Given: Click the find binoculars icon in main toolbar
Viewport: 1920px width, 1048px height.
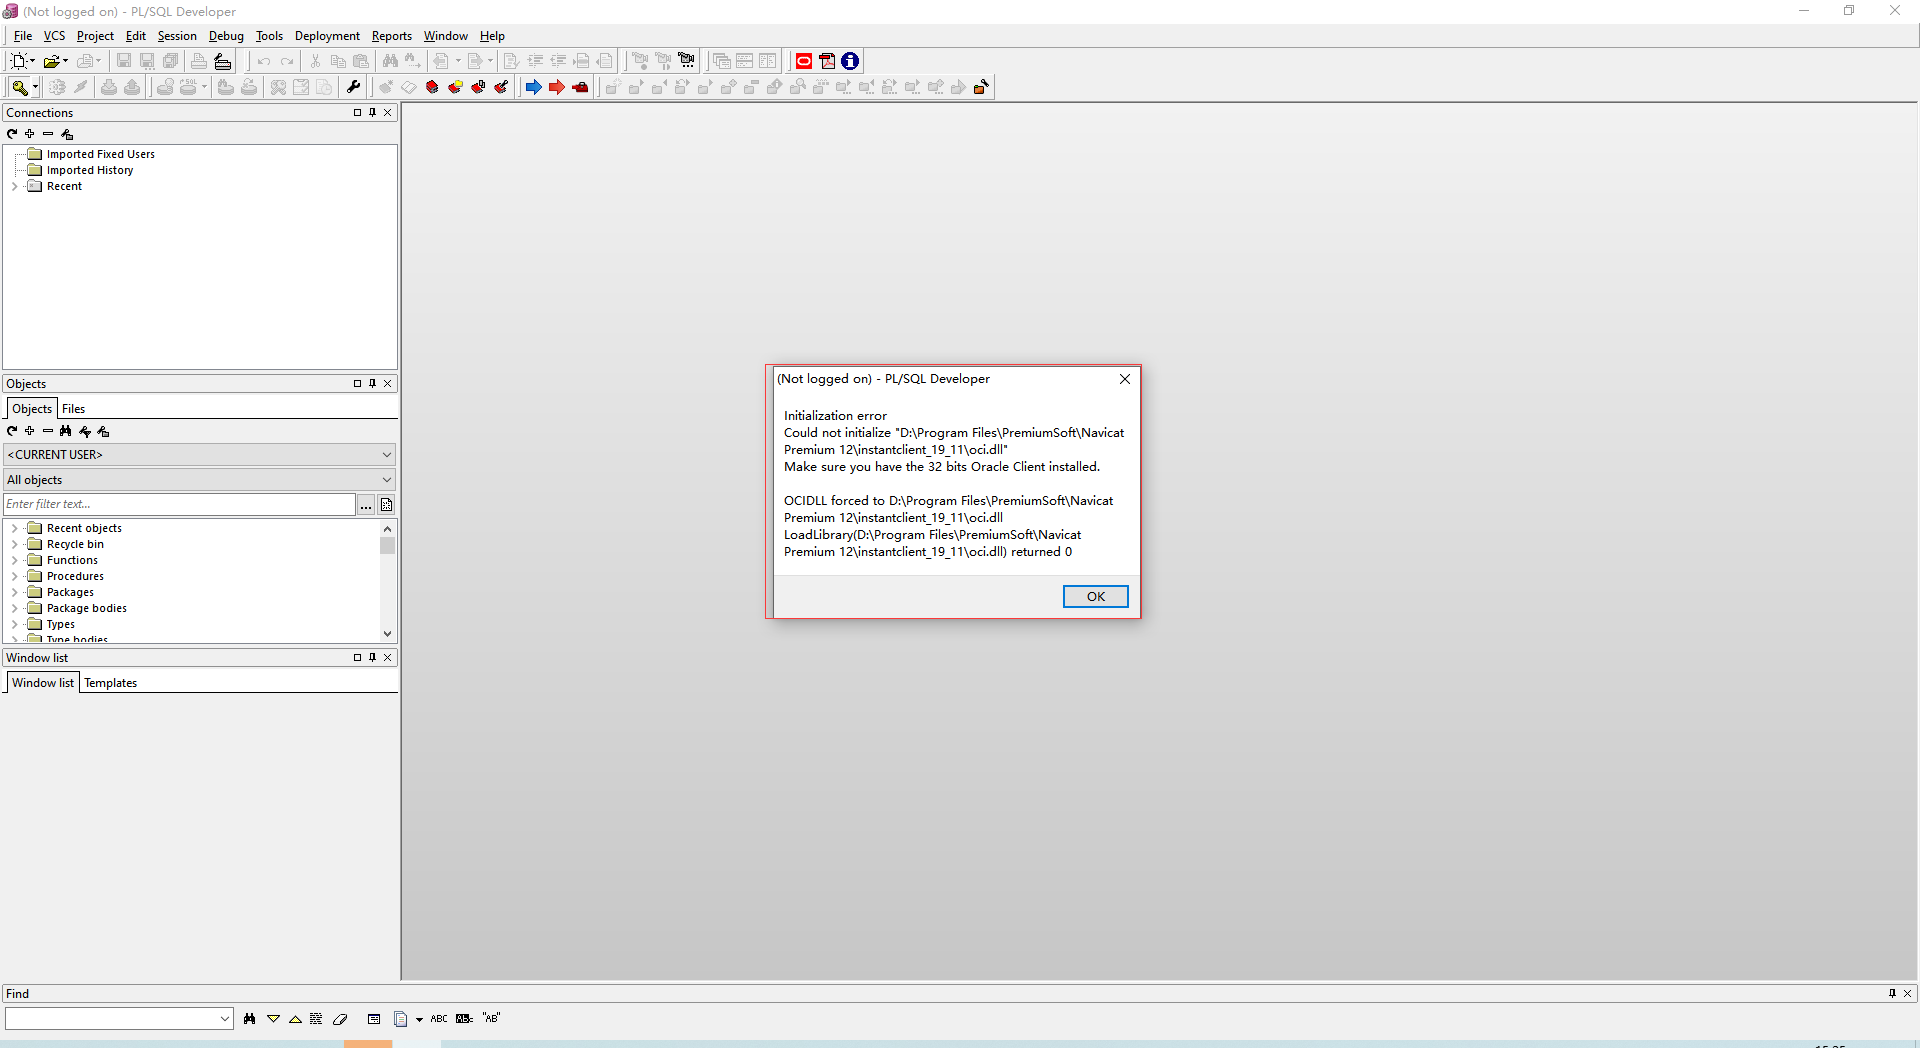Looking at the screenshot, I should pos(390,61).
